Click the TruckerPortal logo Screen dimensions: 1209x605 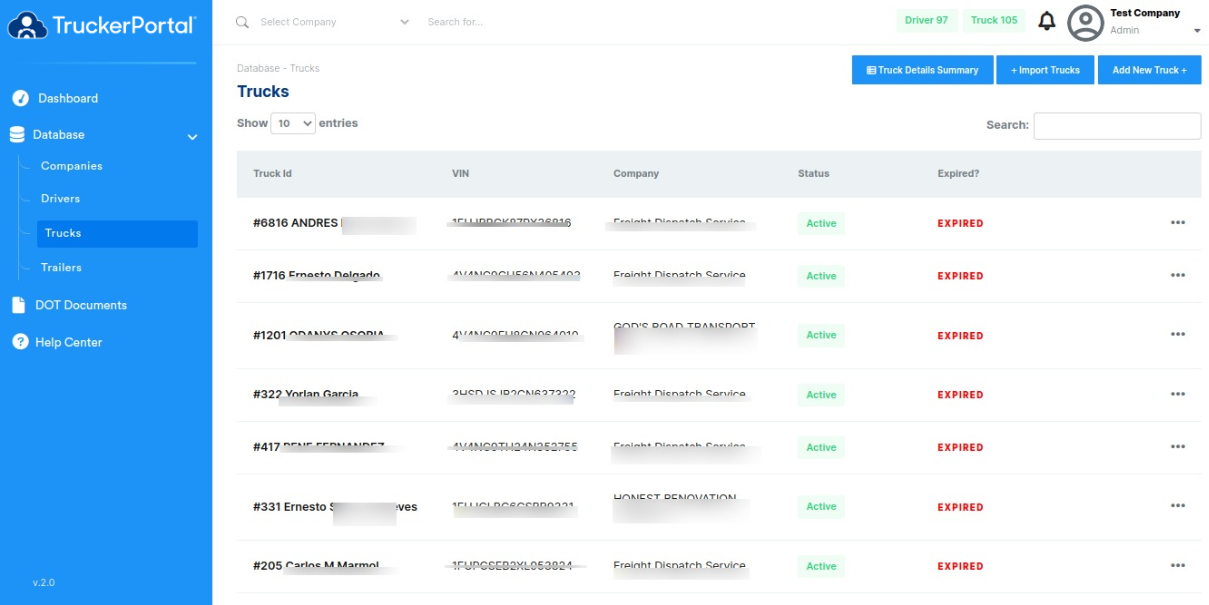102,25
